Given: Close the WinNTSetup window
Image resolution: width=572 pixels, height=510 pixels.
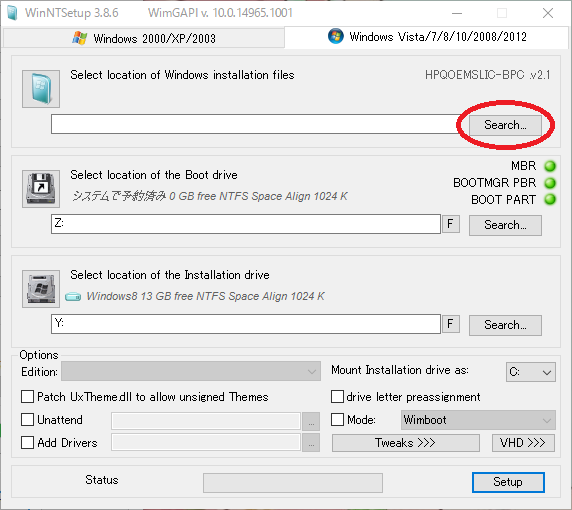Looking at the screenshot, I should tap(548, 13).
